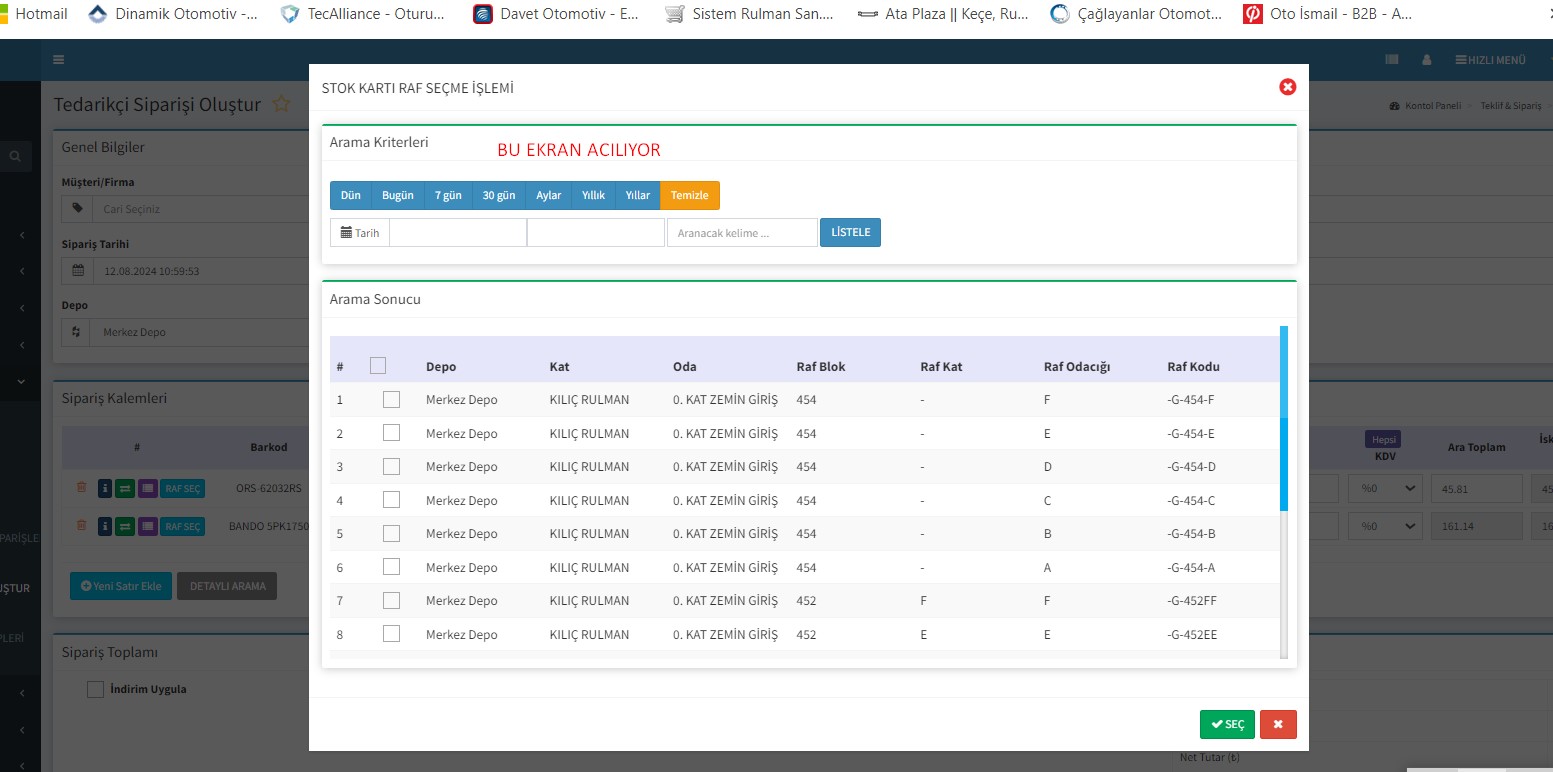1553x772 pixels.
Task: Click info icon on the BANDO 5PK1750 row
Action: coord(105,526)
